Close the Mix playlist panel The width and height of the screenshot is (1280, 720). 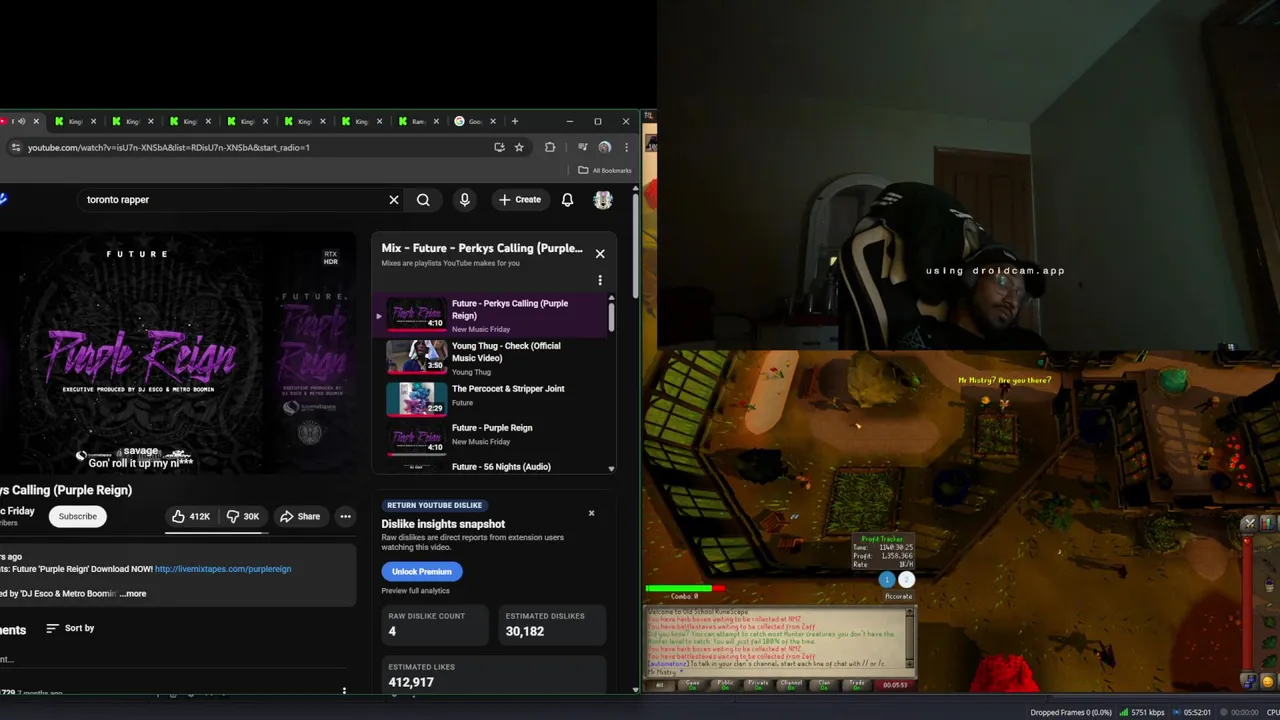pos(600,254)
